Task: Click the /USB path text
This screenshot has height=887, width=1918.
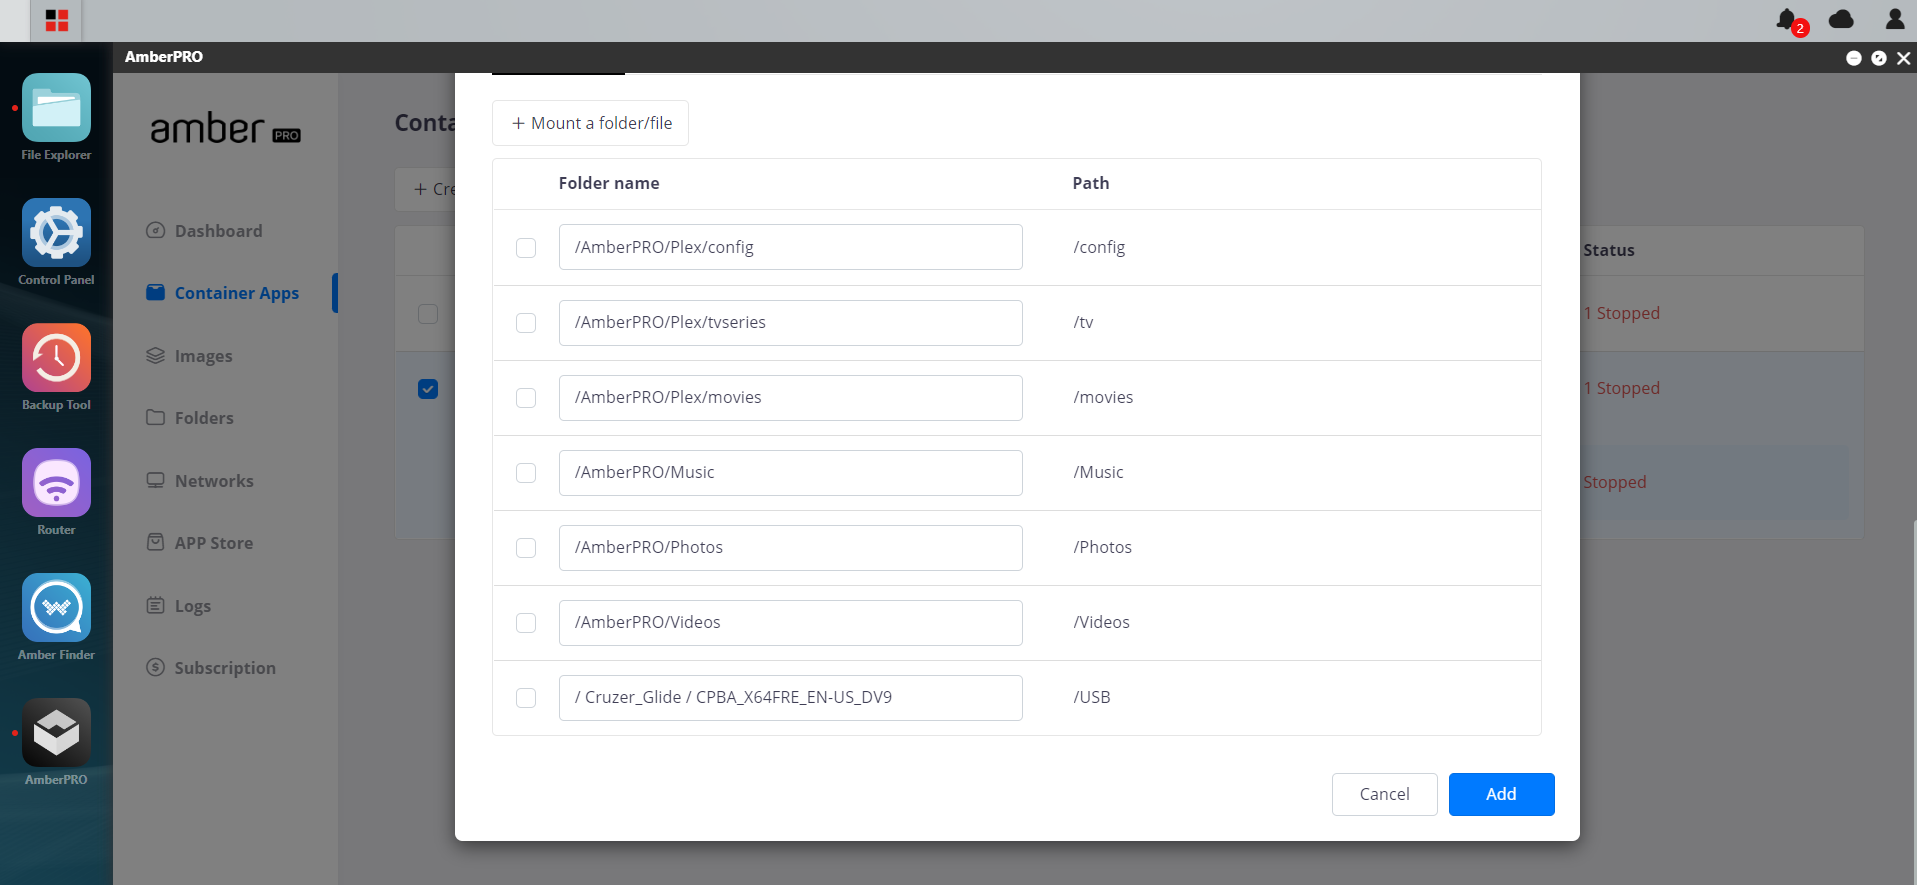Action: tap(1091, 697)
